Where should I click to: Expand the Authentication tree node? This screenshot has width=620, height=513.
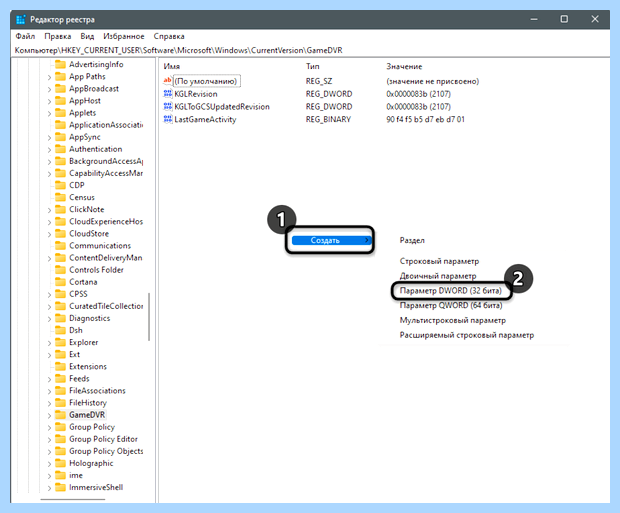(x=49, y=150)
